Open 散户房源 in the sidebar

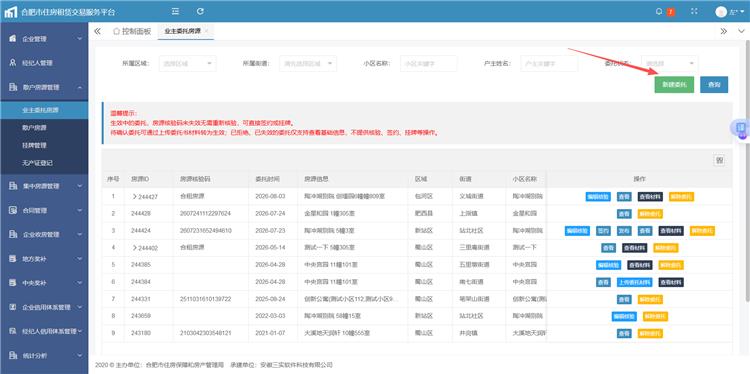[44, 128]
